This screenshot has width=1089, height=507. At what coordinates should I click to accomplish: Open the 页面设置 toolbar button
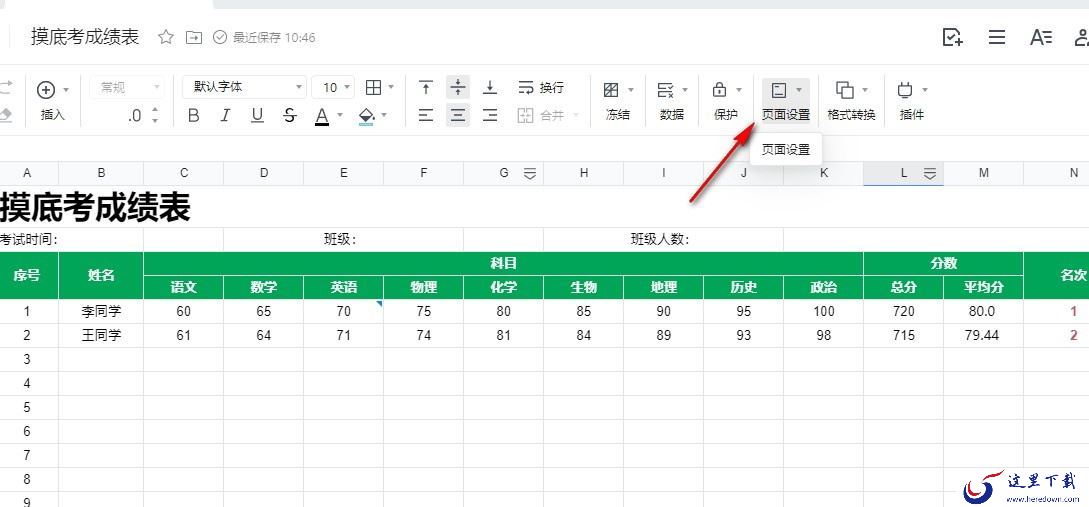point(785,101)
